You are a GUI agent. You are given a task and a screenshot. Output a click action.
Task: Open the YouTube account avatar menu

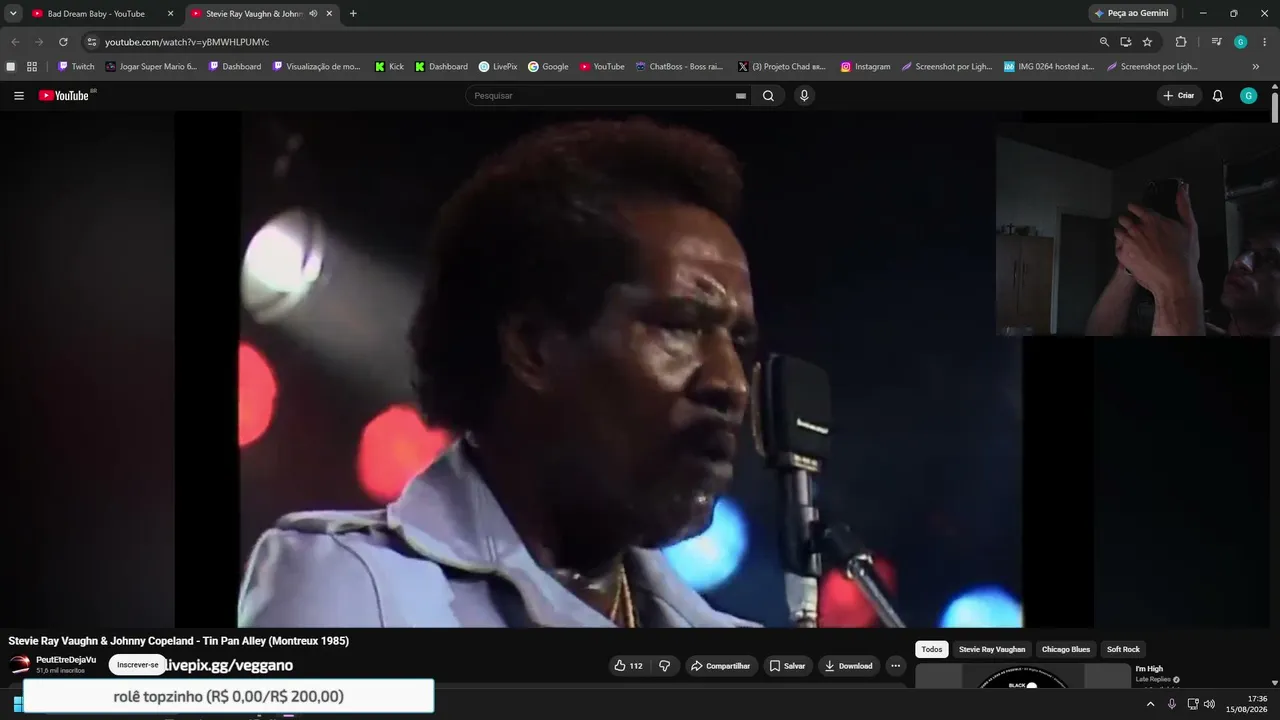[1248, 96]
